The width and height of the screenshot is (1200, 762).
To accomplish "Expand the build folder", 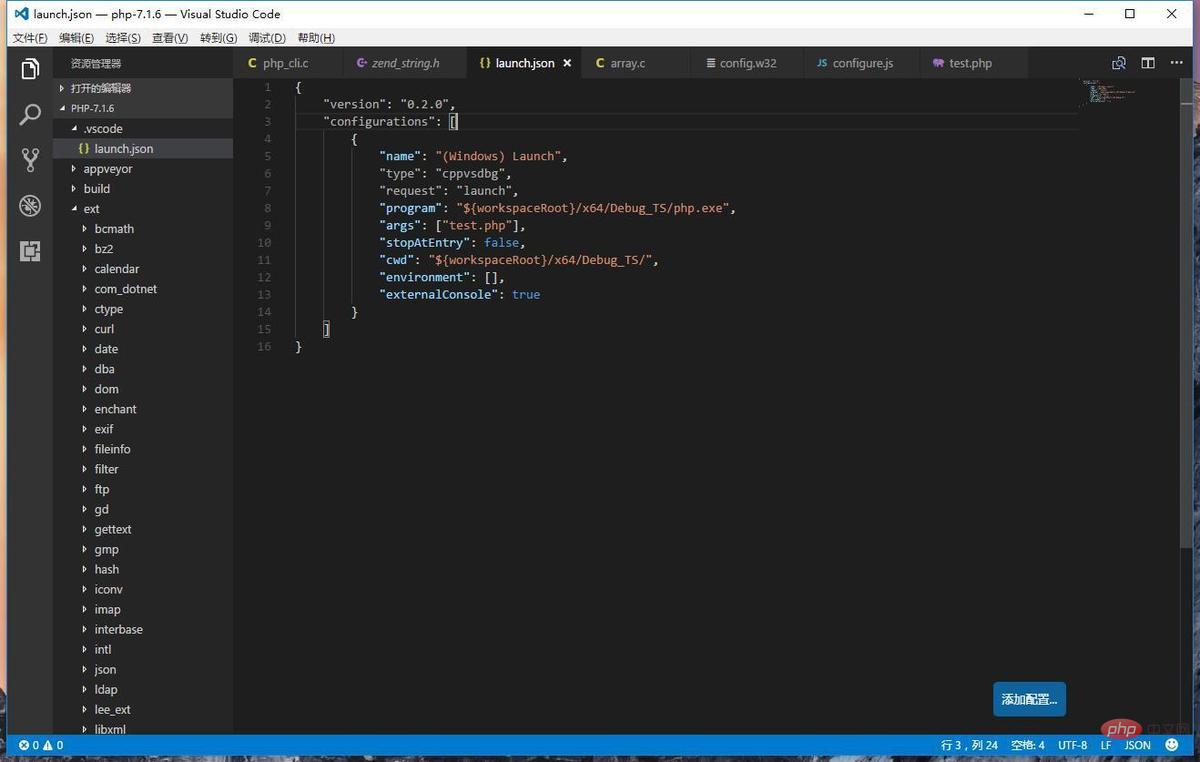I will [x=143, y=189].
